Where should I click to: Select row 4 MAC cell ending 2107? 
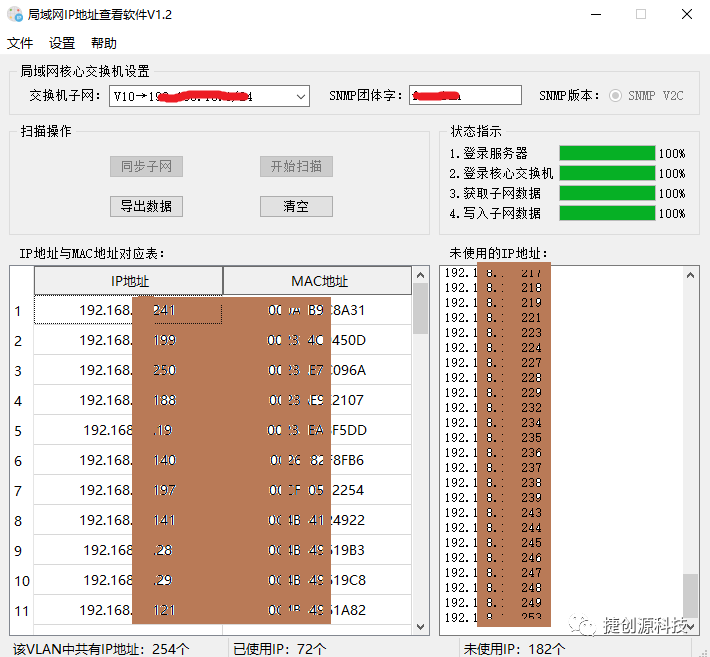tap(317, 400)
